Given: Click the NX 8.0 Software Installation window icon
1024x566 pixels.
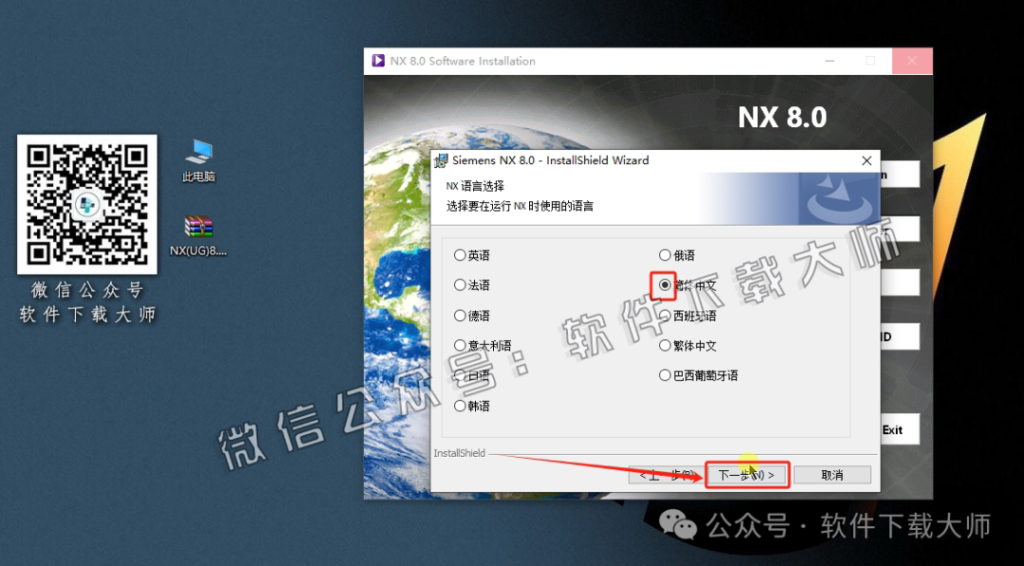Looking at the screenshot, I should click(378, 61).
